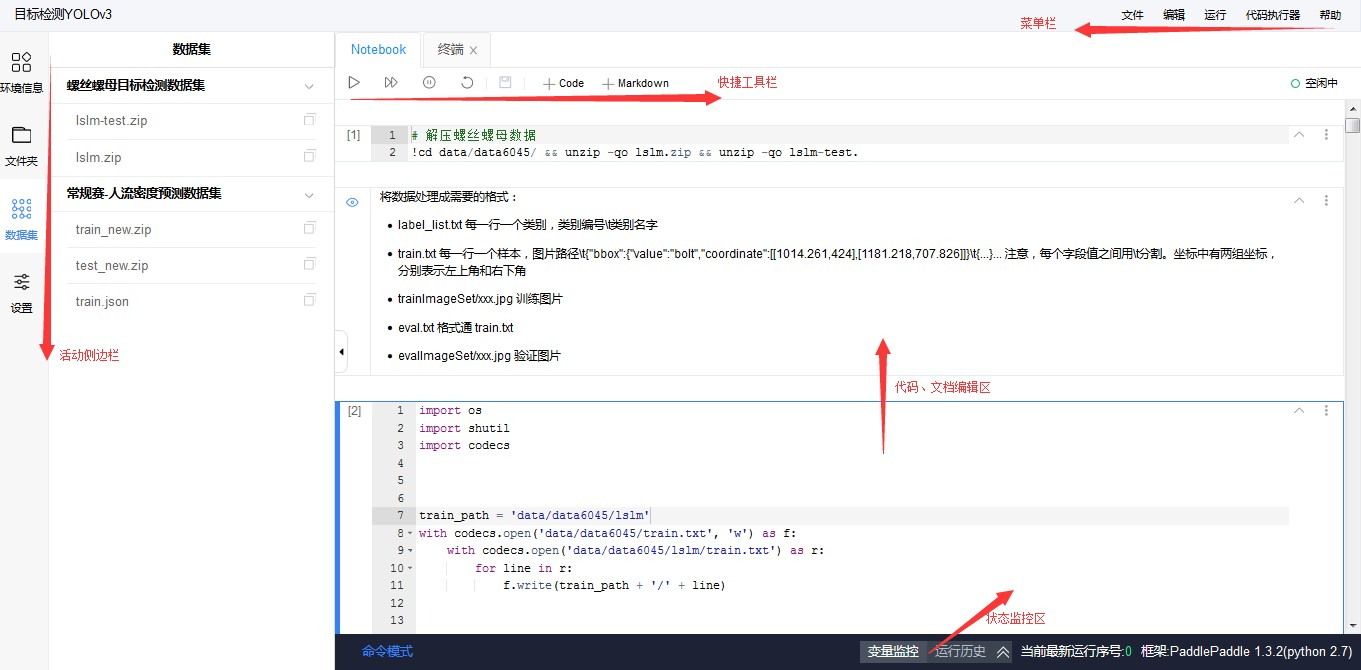The width and height of the screenshot is (1361, 670).
Task: Click the 空闲中 kernel status indicator
Action: (1314, 83)
